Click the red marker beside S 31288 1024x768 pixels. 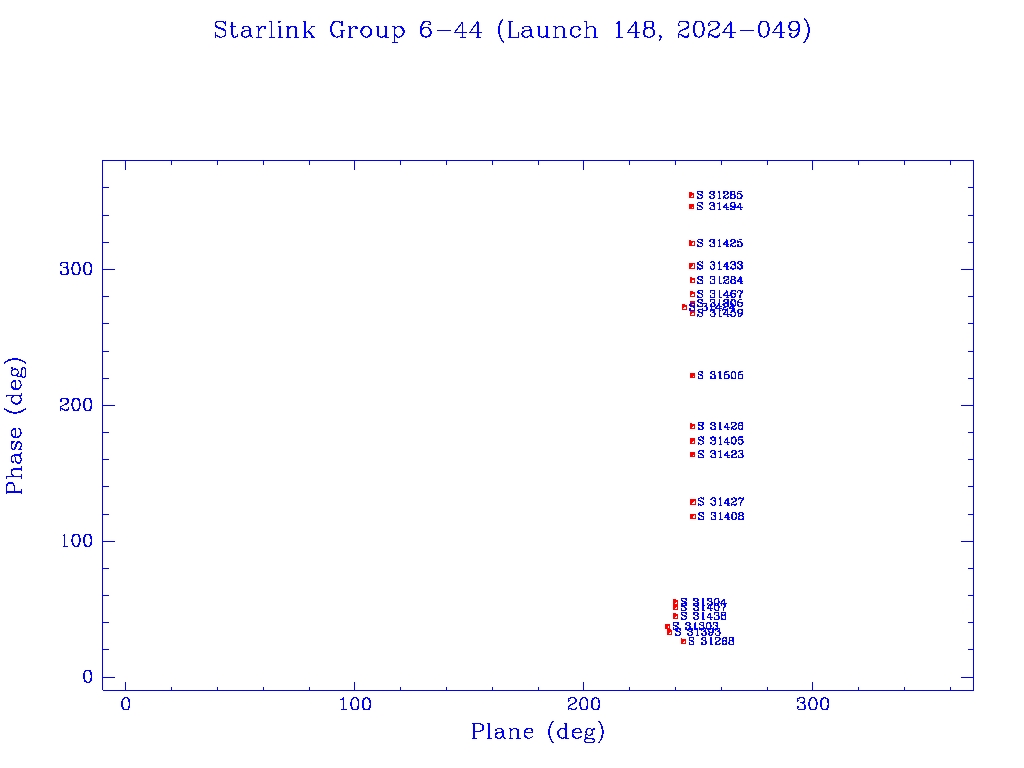683,641
